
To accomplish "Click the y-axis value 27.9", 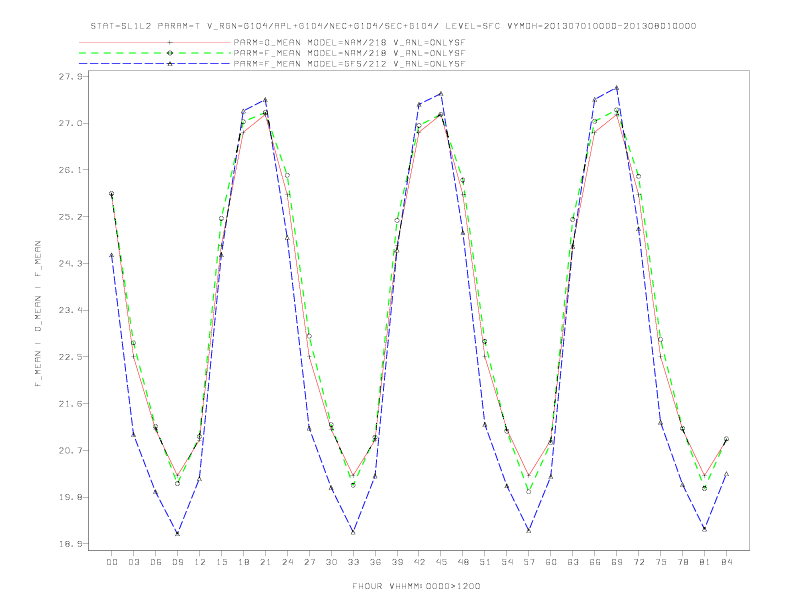I will pyautogui.click(x=70, y=77).
